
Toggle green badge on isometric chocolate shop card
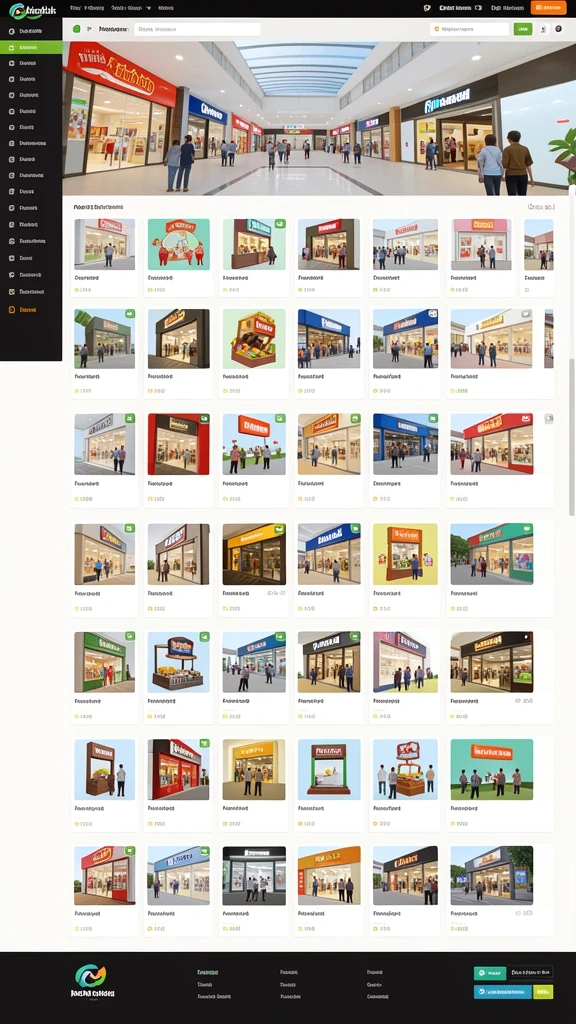point(280,313)
